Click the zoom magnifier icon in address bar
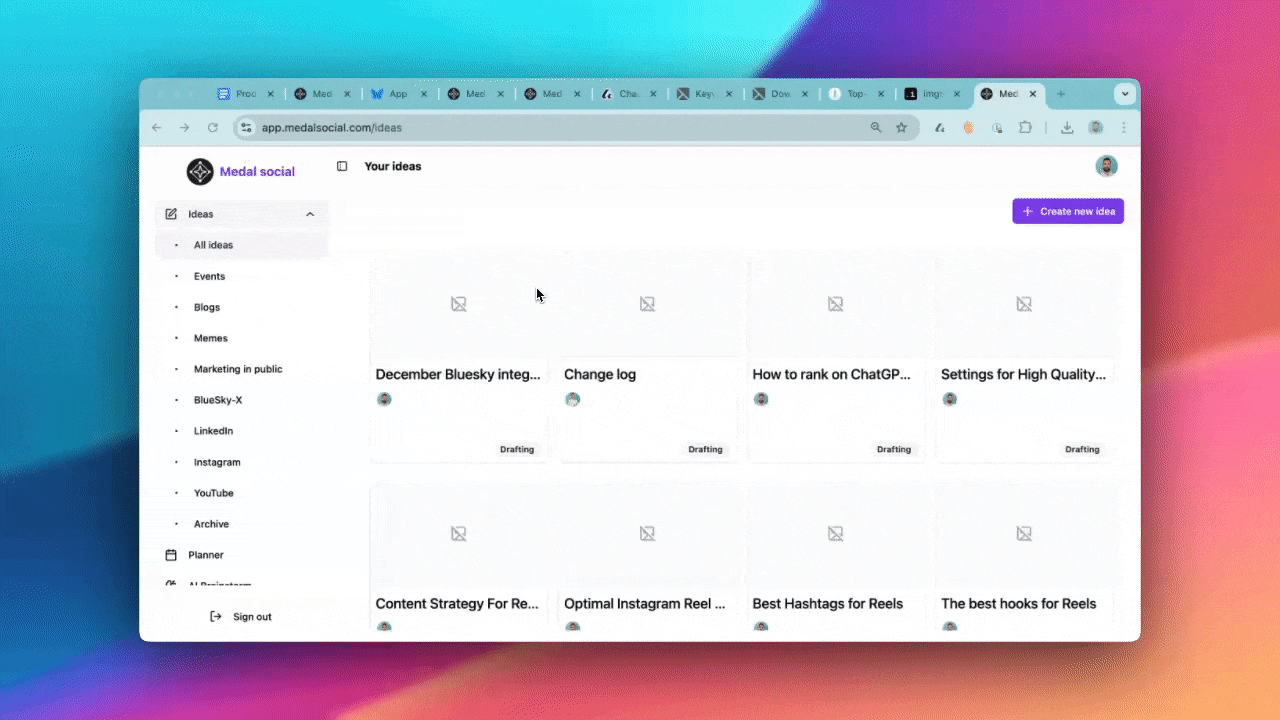 pos(876,128)
